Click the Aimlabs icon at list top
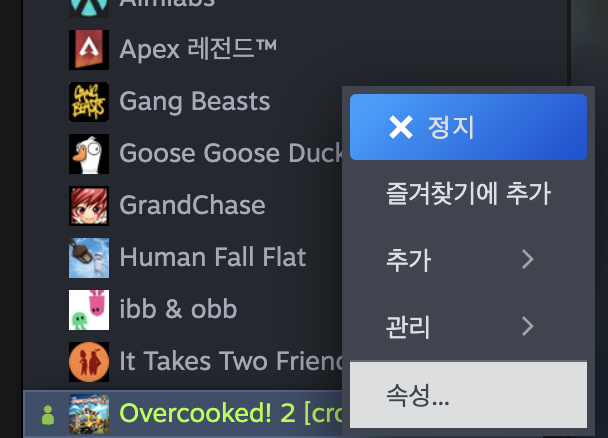608x438 pixels. pyautogui.click(x=89, y=9)
